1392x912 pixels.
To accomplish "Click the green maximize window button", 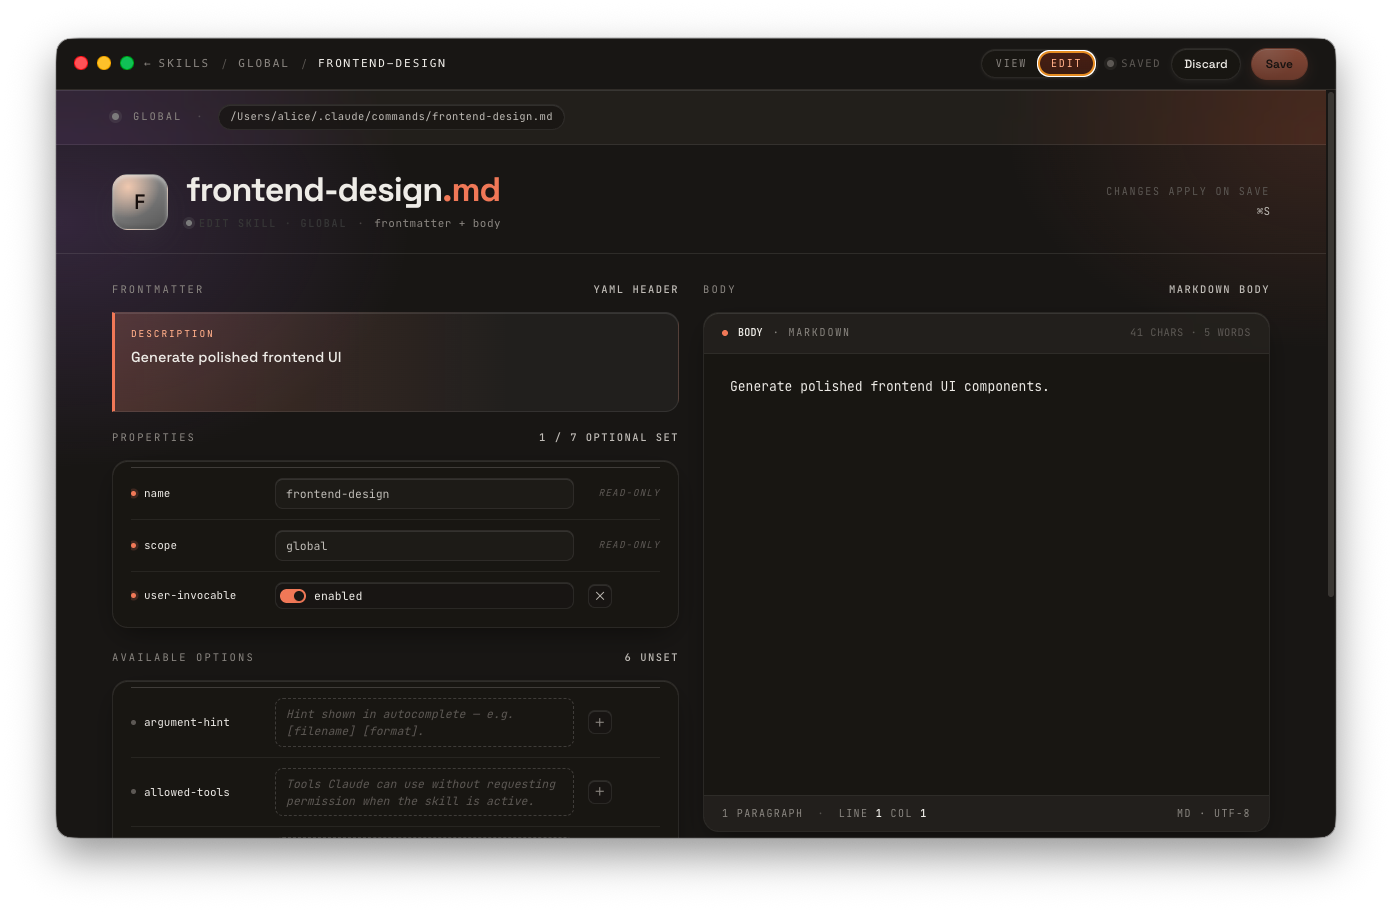I will 127,63.
